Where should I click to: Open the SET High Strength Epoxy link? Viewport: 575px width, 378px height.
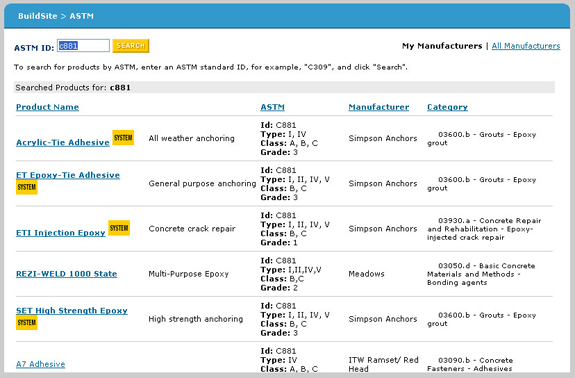(72, 311)
